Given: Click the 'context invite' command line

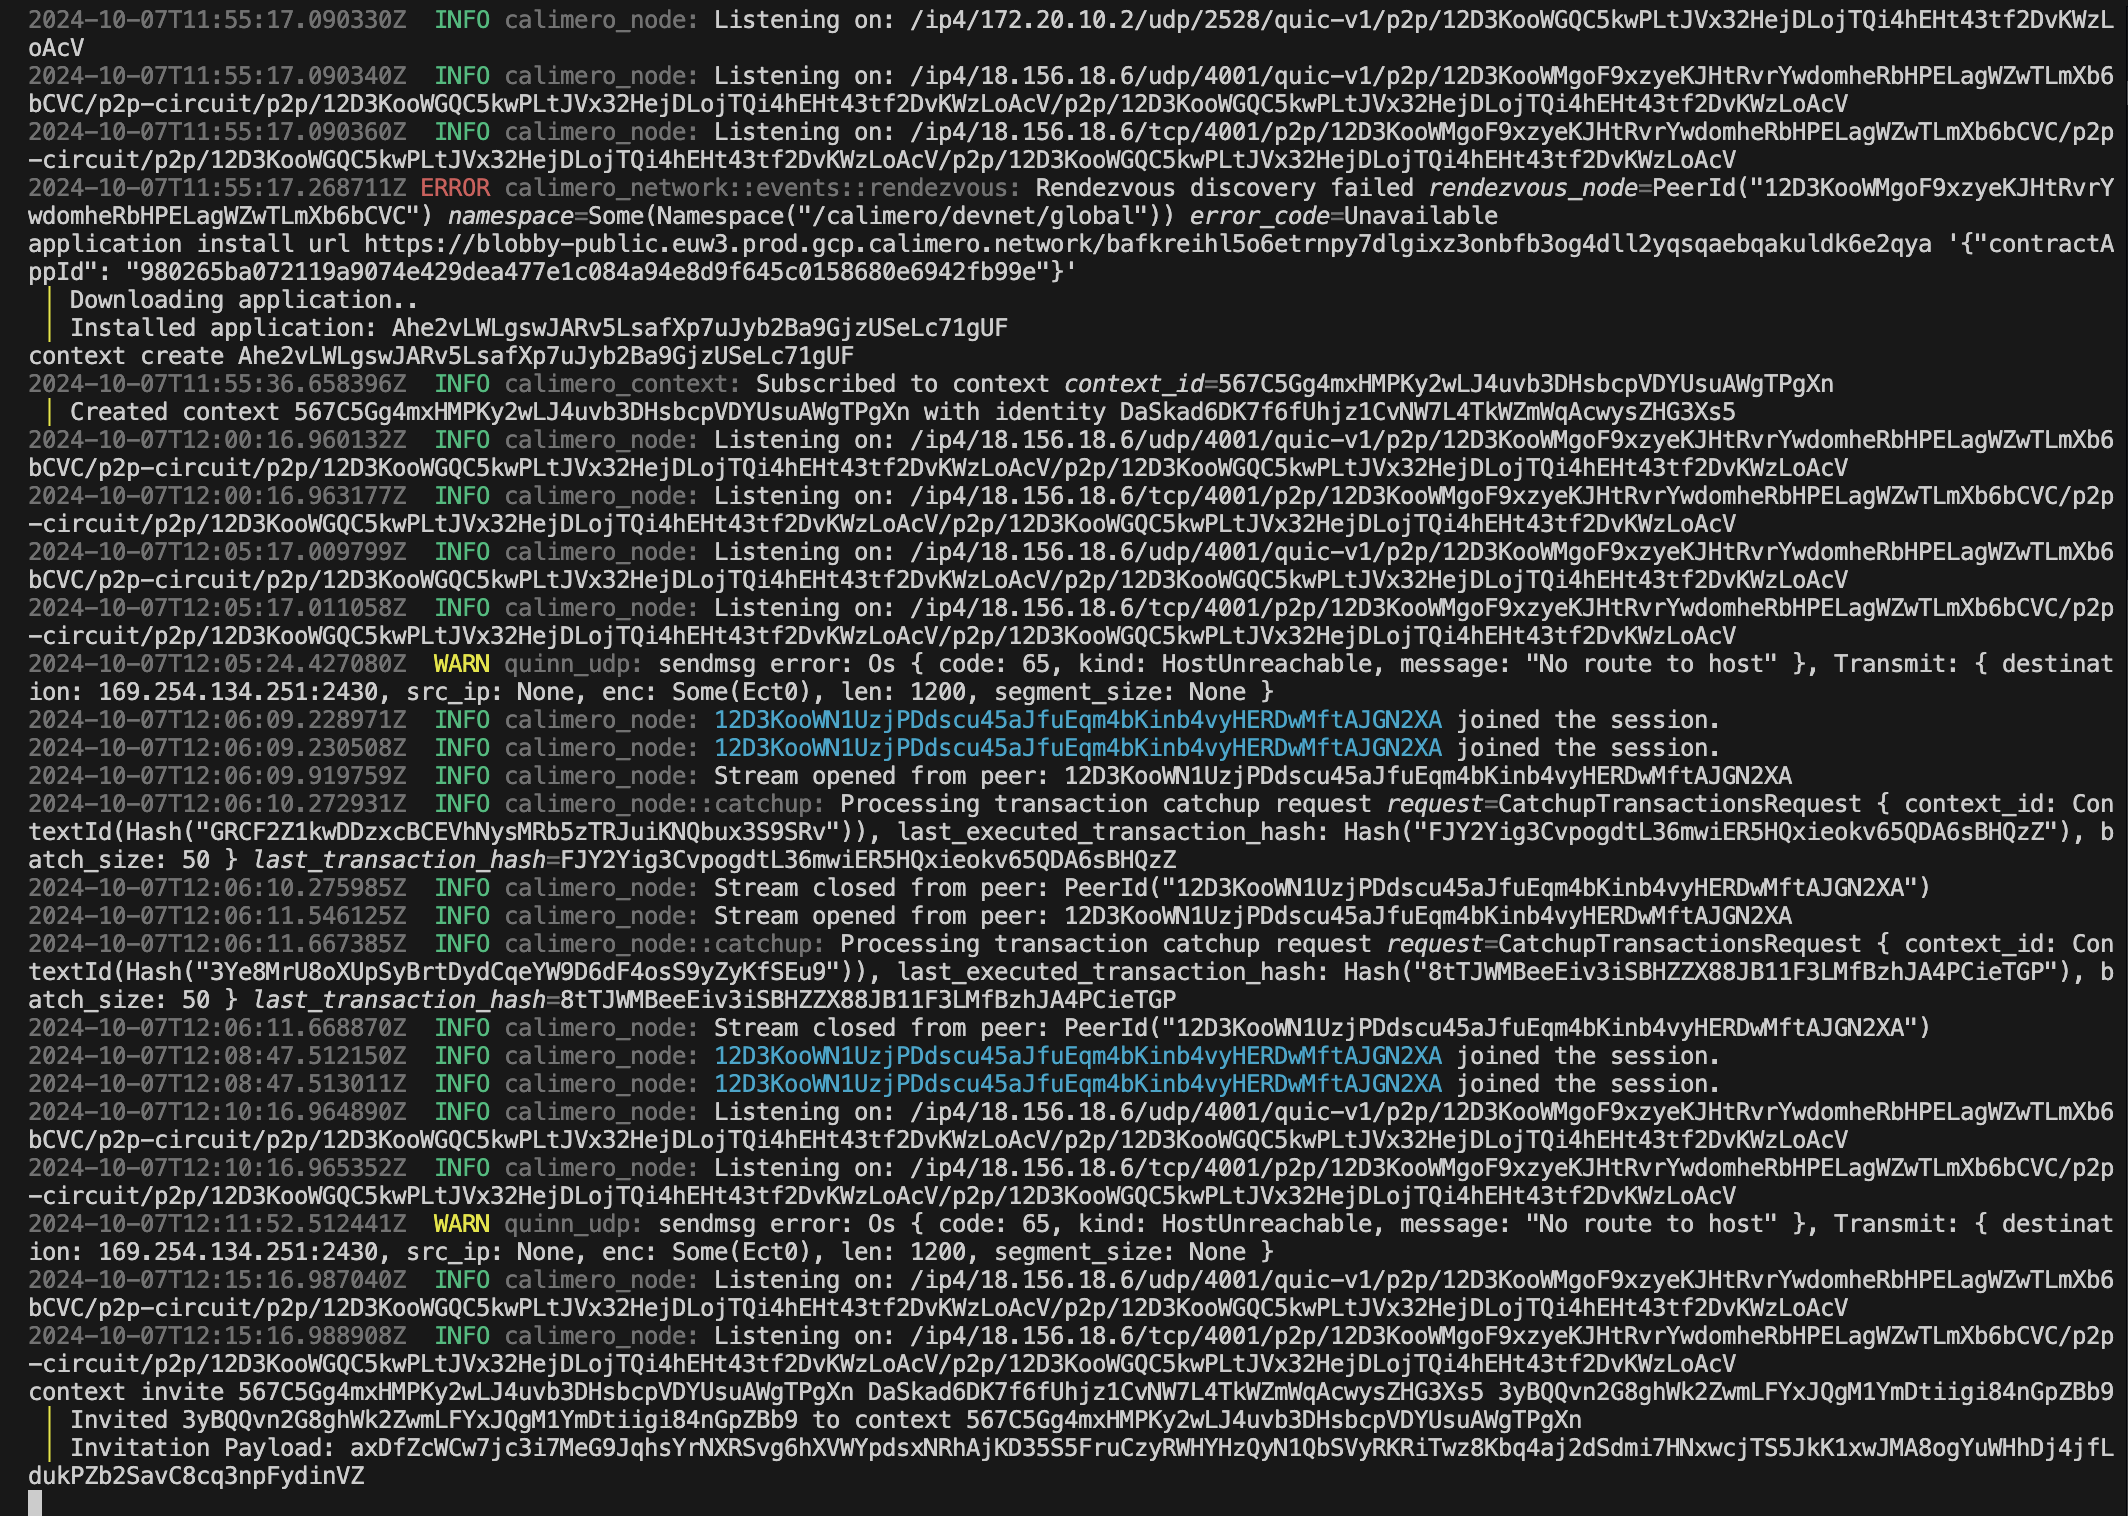Looking at the screenshot, I should coord(1071,1392).
